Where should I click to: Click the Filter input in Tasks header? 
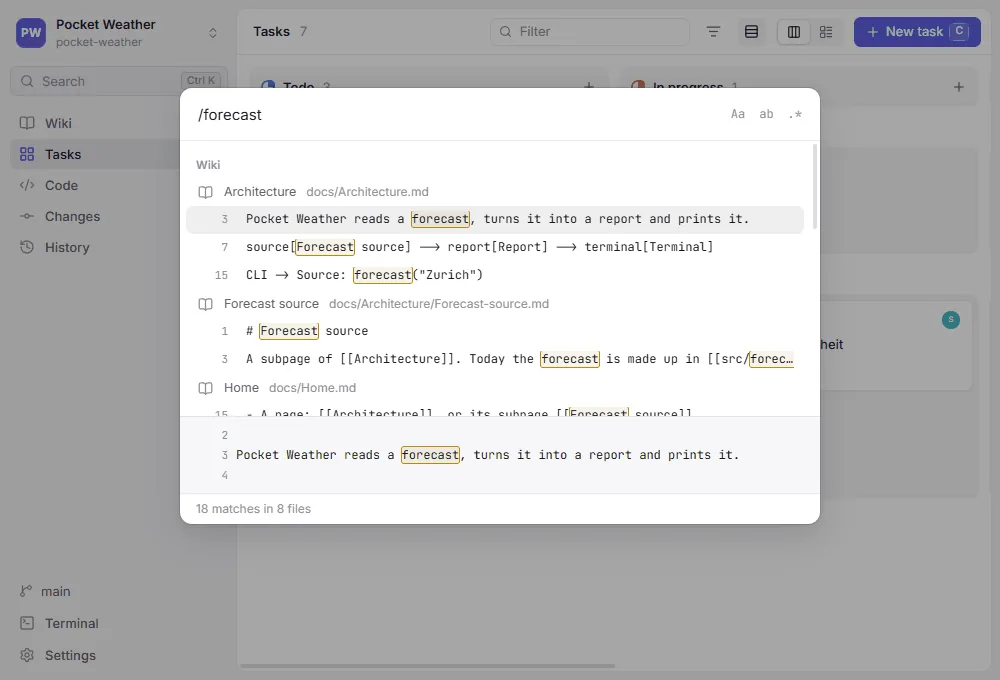coord(589,31)
